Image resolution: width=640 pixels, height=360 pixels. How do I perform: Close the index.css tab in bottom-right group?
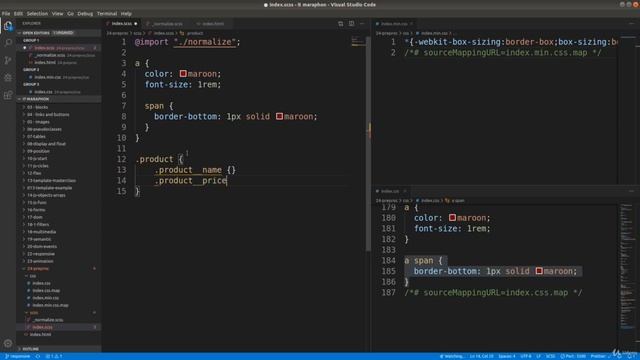point(405,191)
